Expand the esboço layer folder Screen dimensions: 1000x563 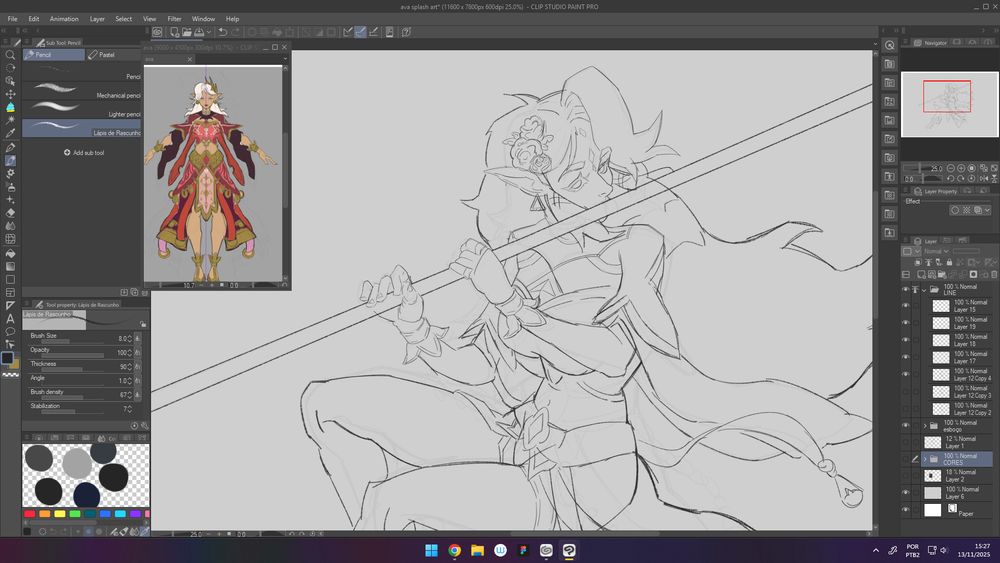924,425
